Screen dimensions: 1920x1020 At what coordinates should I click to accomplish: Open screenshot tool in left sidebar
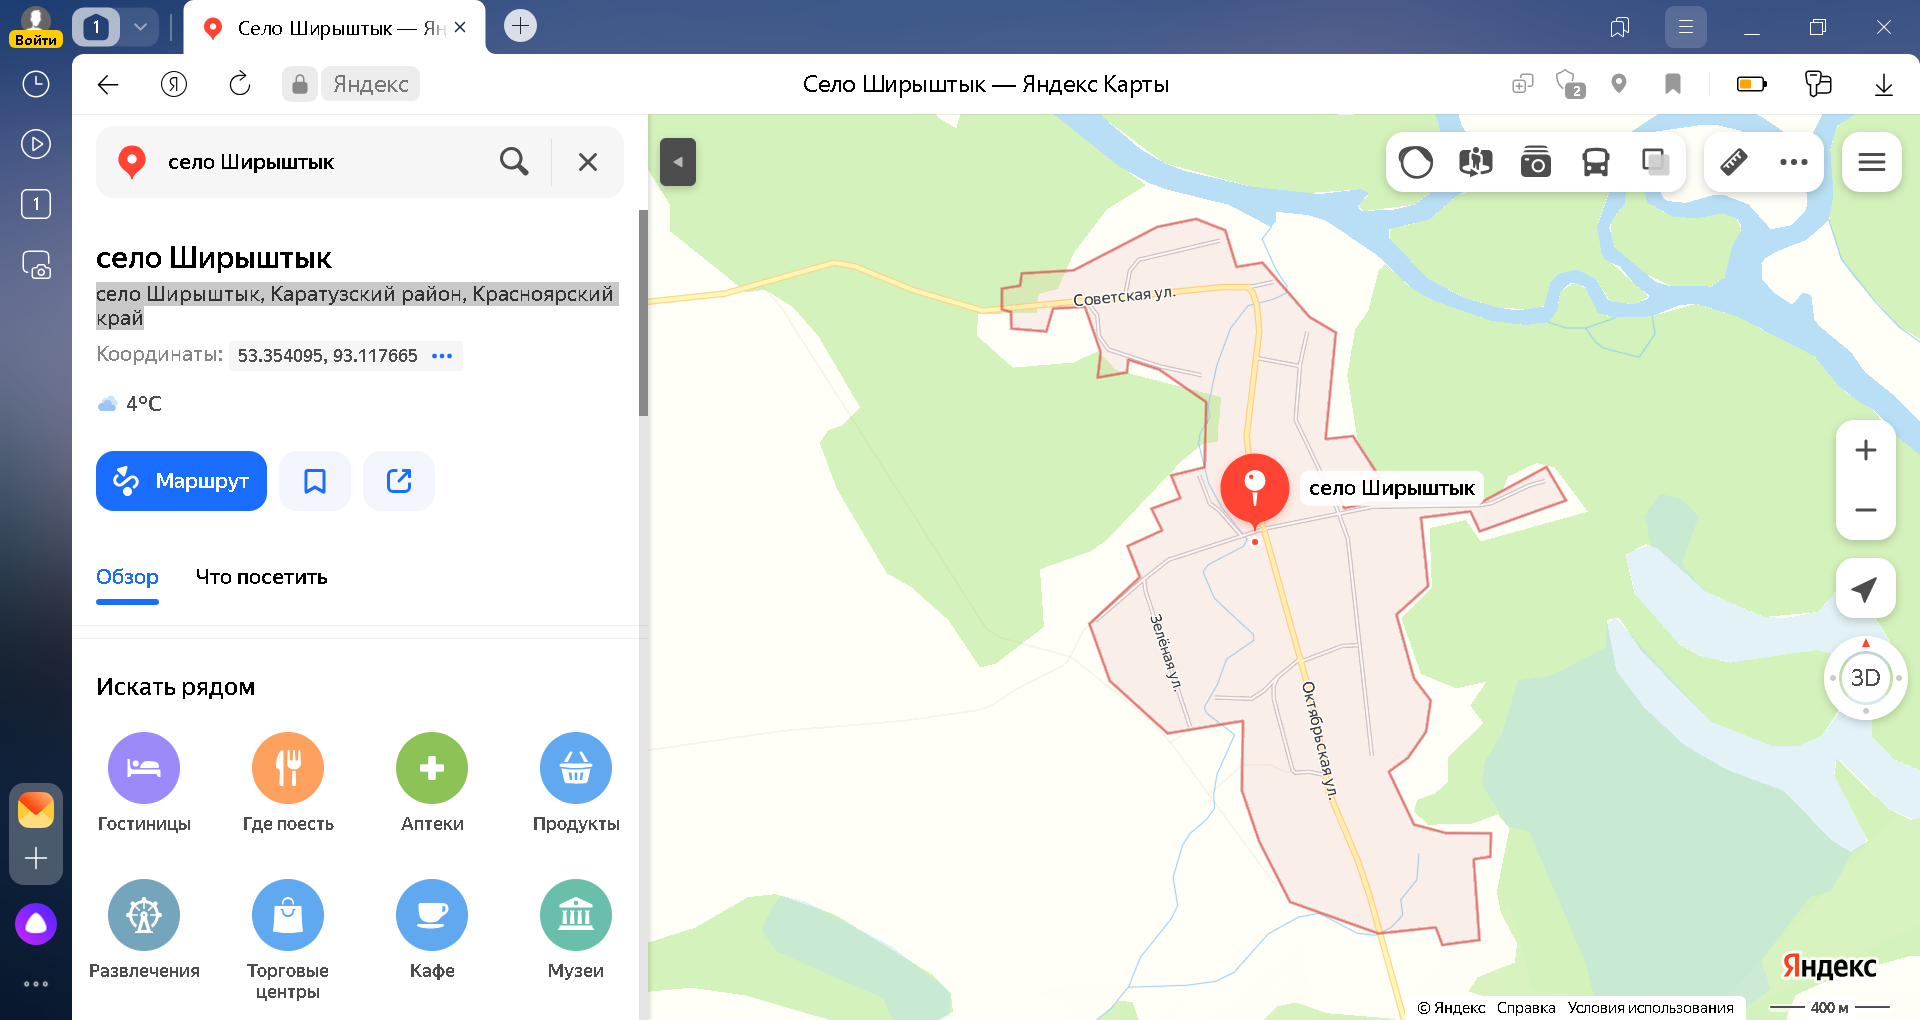pos(36,265)
